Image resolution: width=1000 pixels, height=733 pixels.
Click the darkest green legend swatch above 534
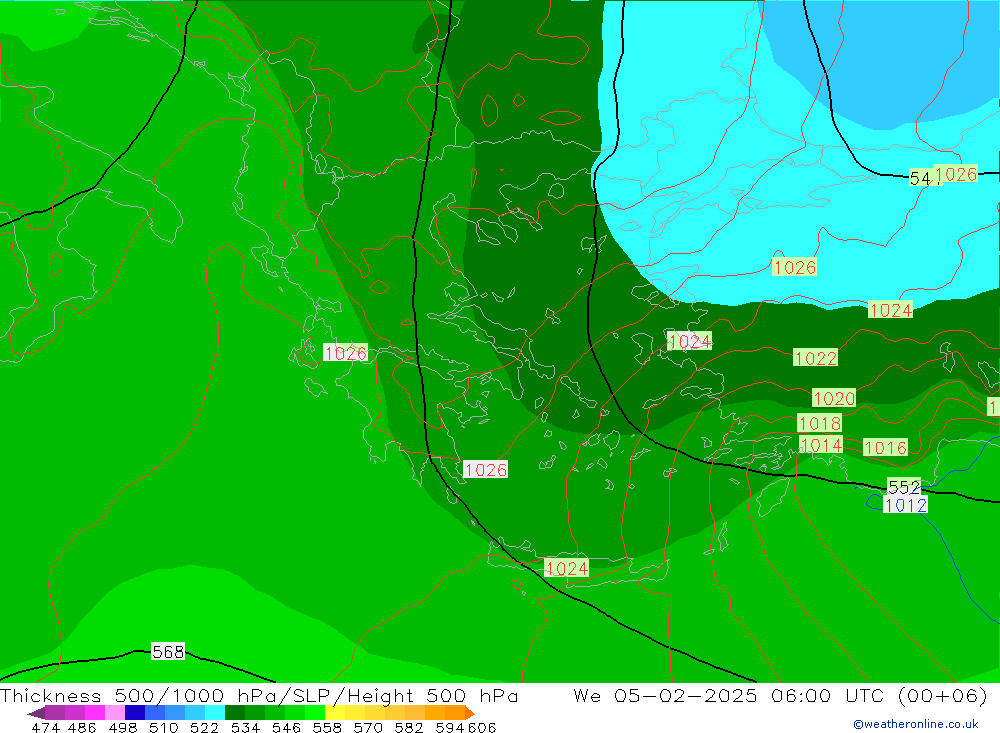235,713
